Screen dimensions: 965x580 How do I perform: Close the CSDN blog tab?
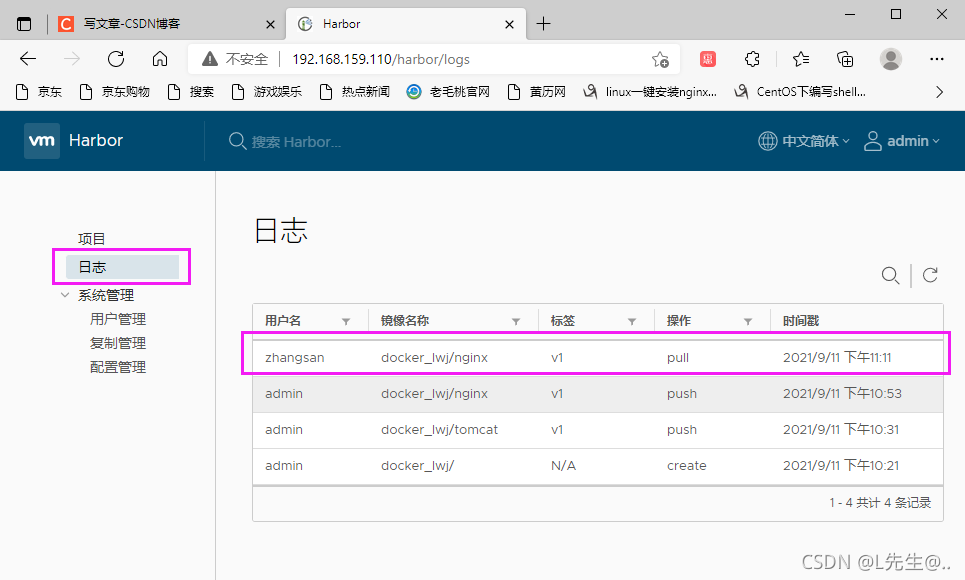coord(270,25)
